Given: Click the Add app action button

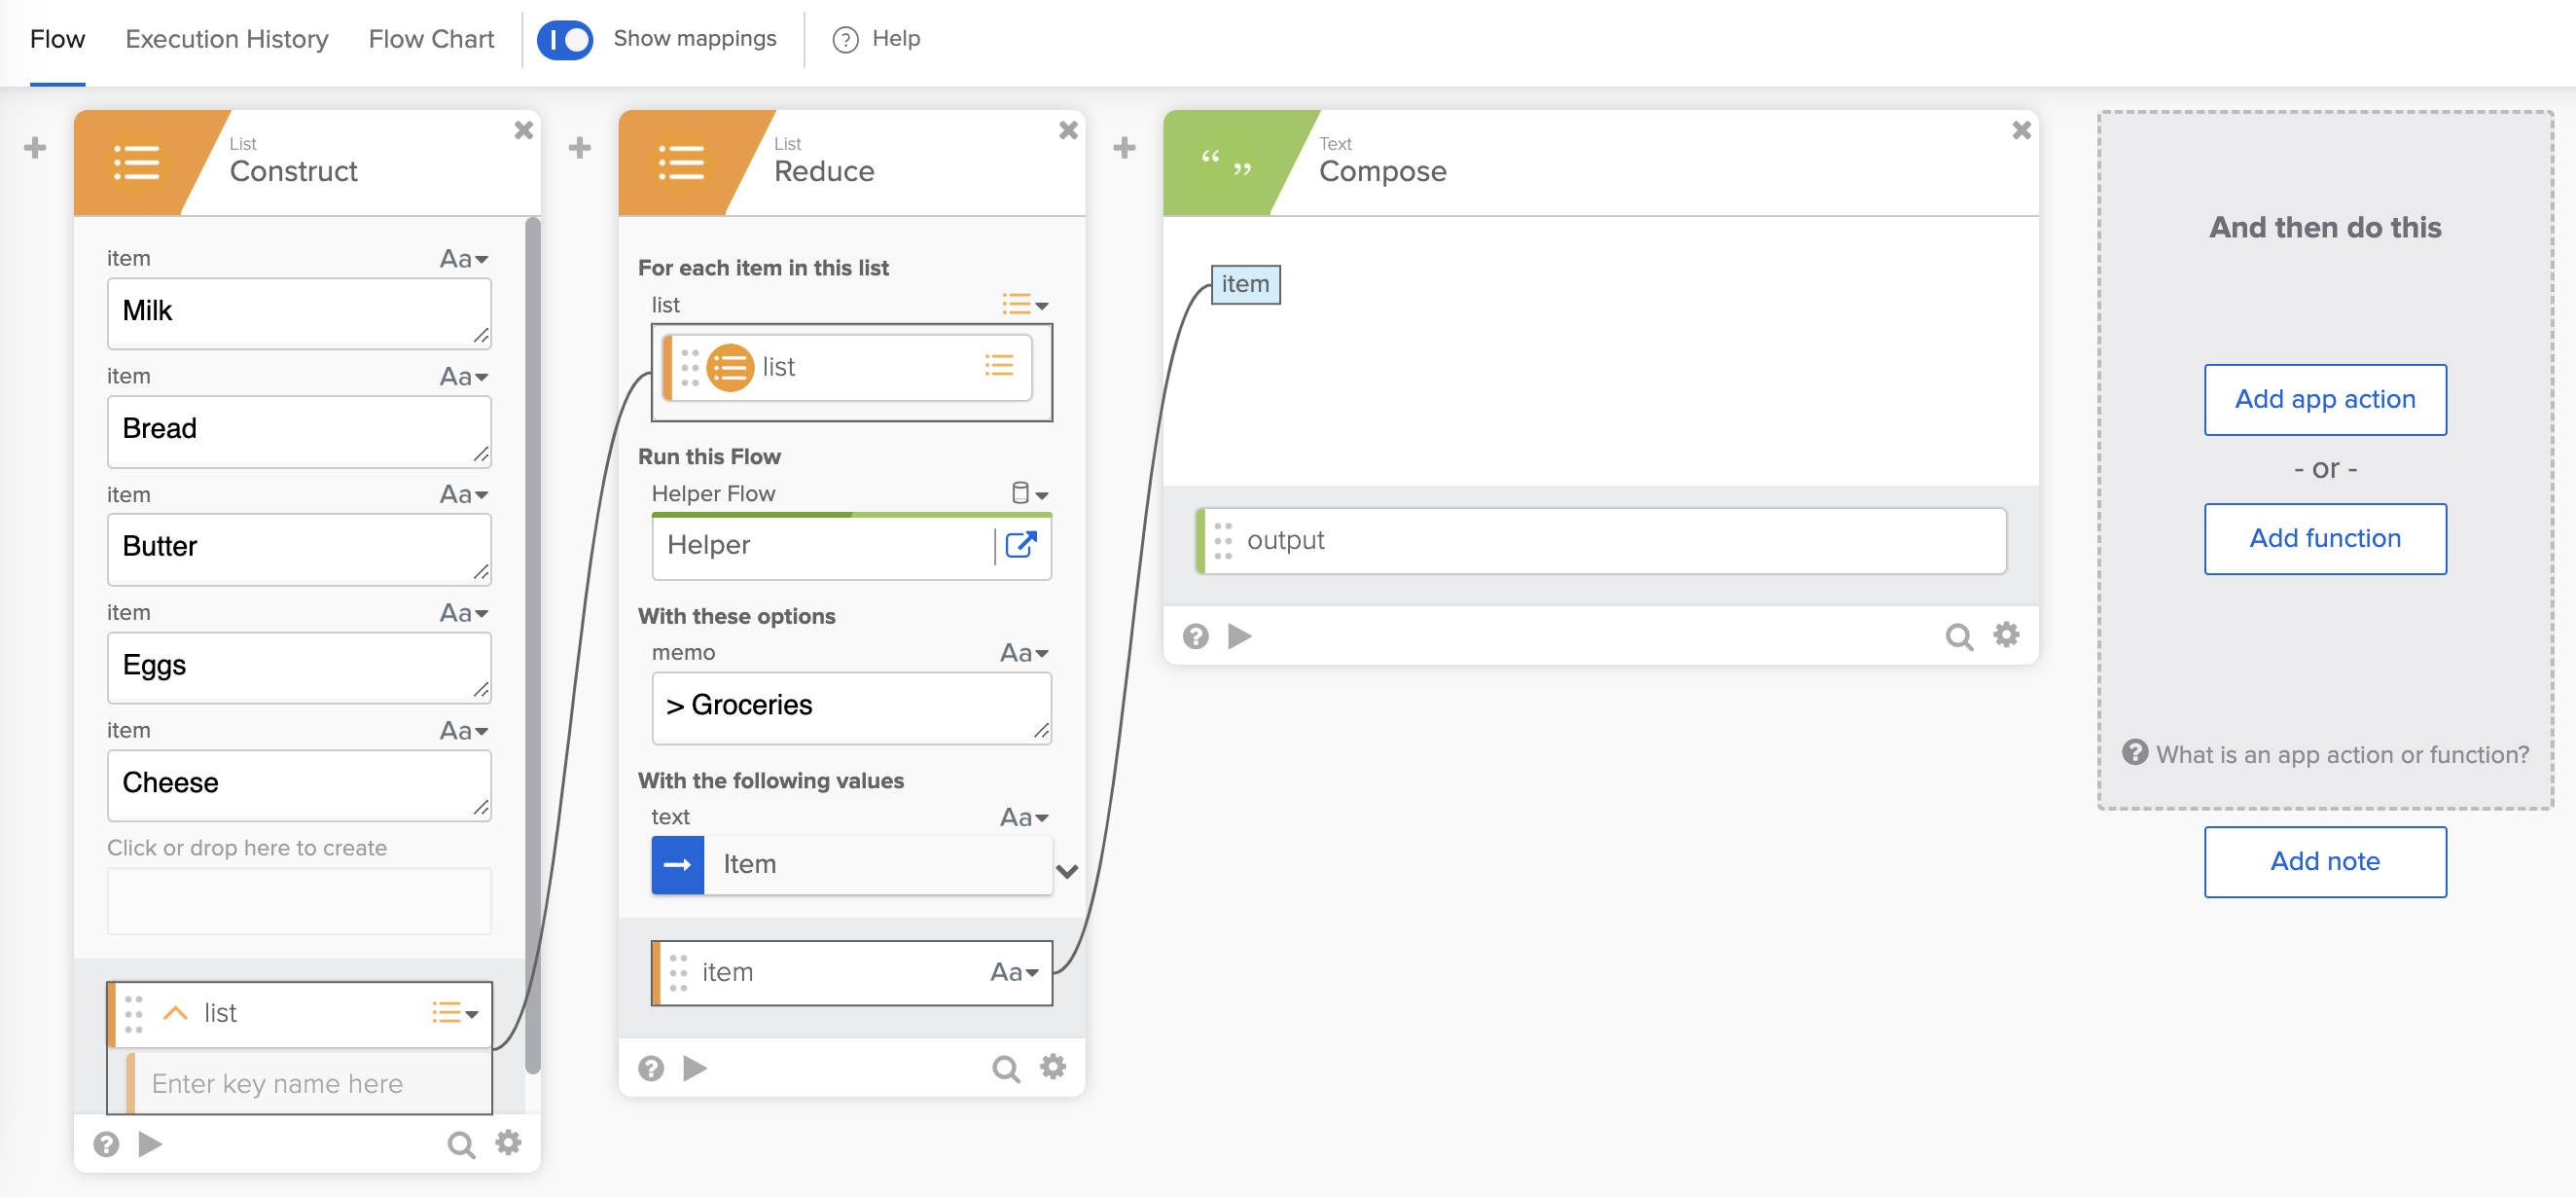Looking at the screenshot, I should click(x=2324, y=399).
